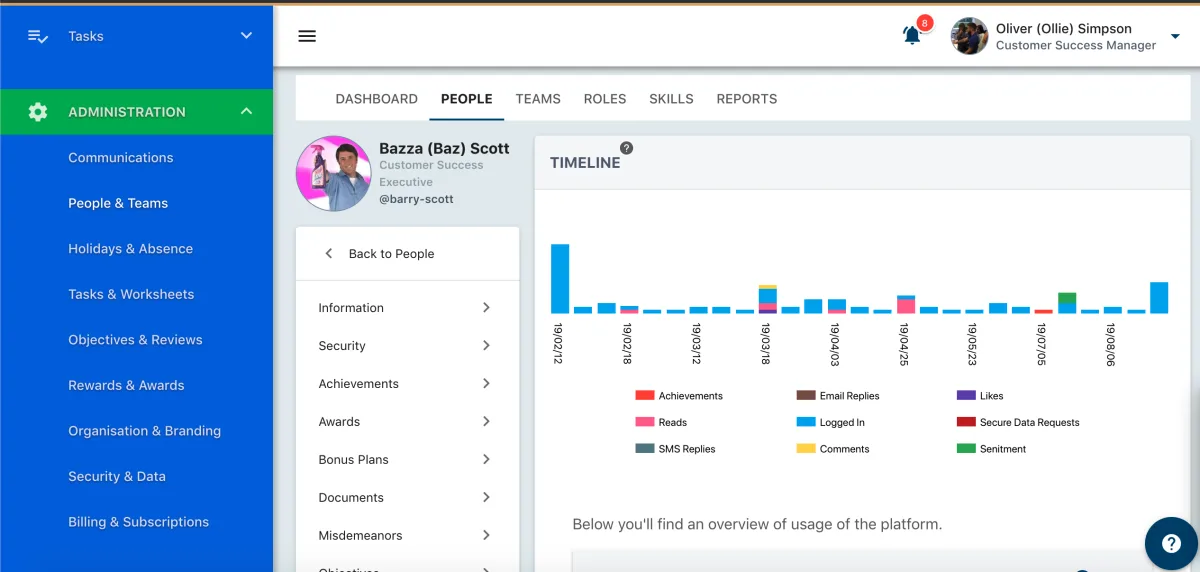1200x572 pixels.
Task: Go to the Reports tab
Action: pos(747,99)
